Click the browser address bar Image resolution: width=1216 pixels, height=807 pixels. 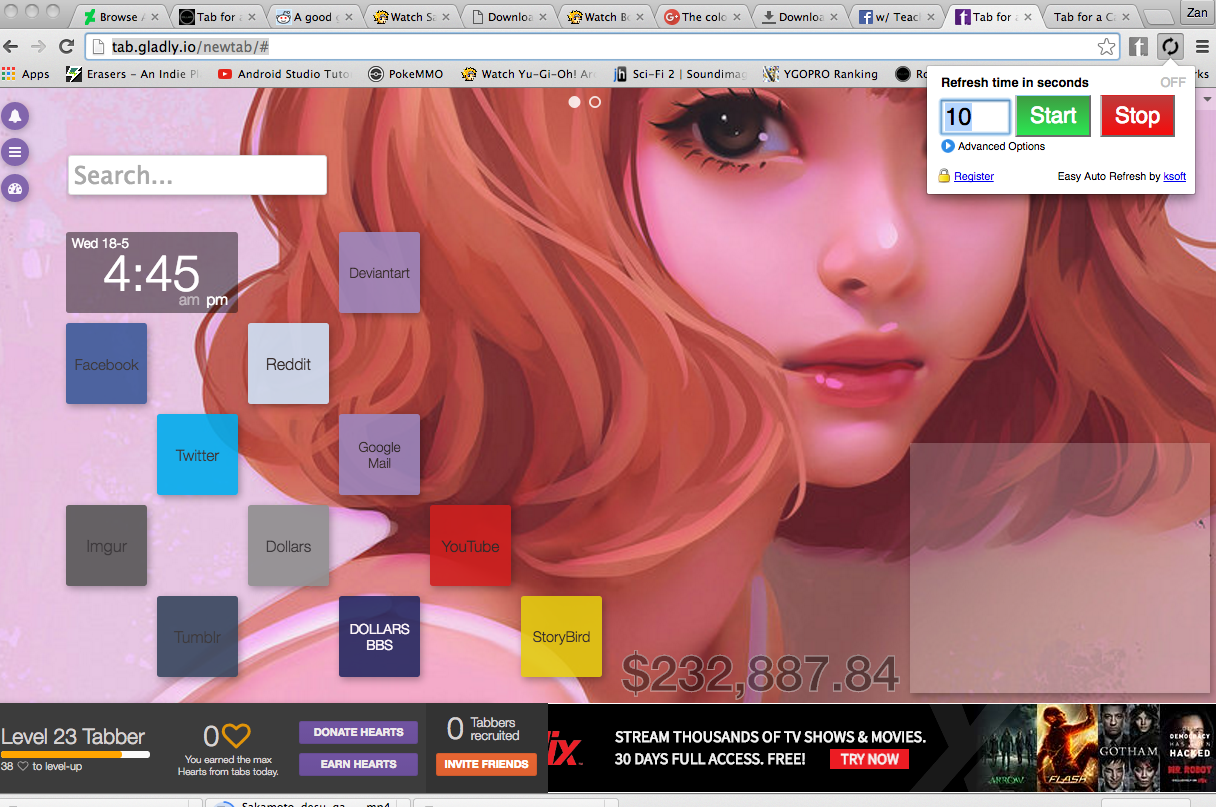pyautogui.click(x=602, y=47)
